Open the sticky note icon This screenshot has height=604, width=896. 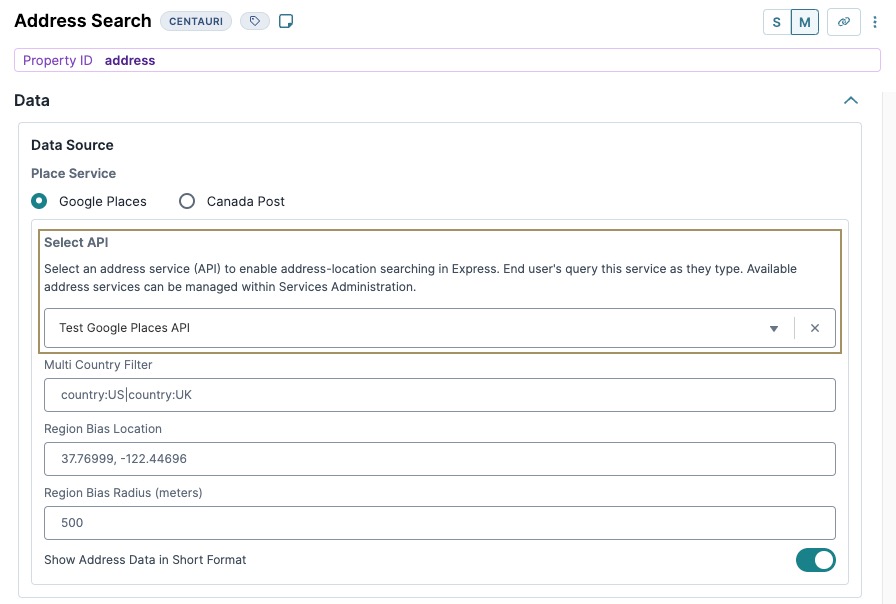(x=286, y=21)
